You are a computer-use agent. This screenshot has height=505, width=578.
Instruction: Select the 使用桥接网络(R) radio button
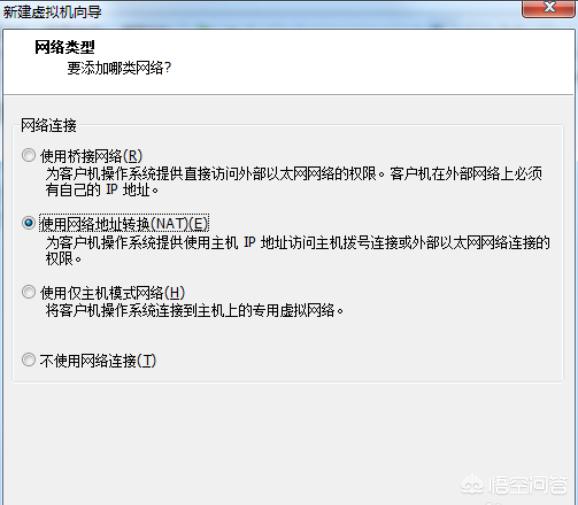[x=28, y=155]
